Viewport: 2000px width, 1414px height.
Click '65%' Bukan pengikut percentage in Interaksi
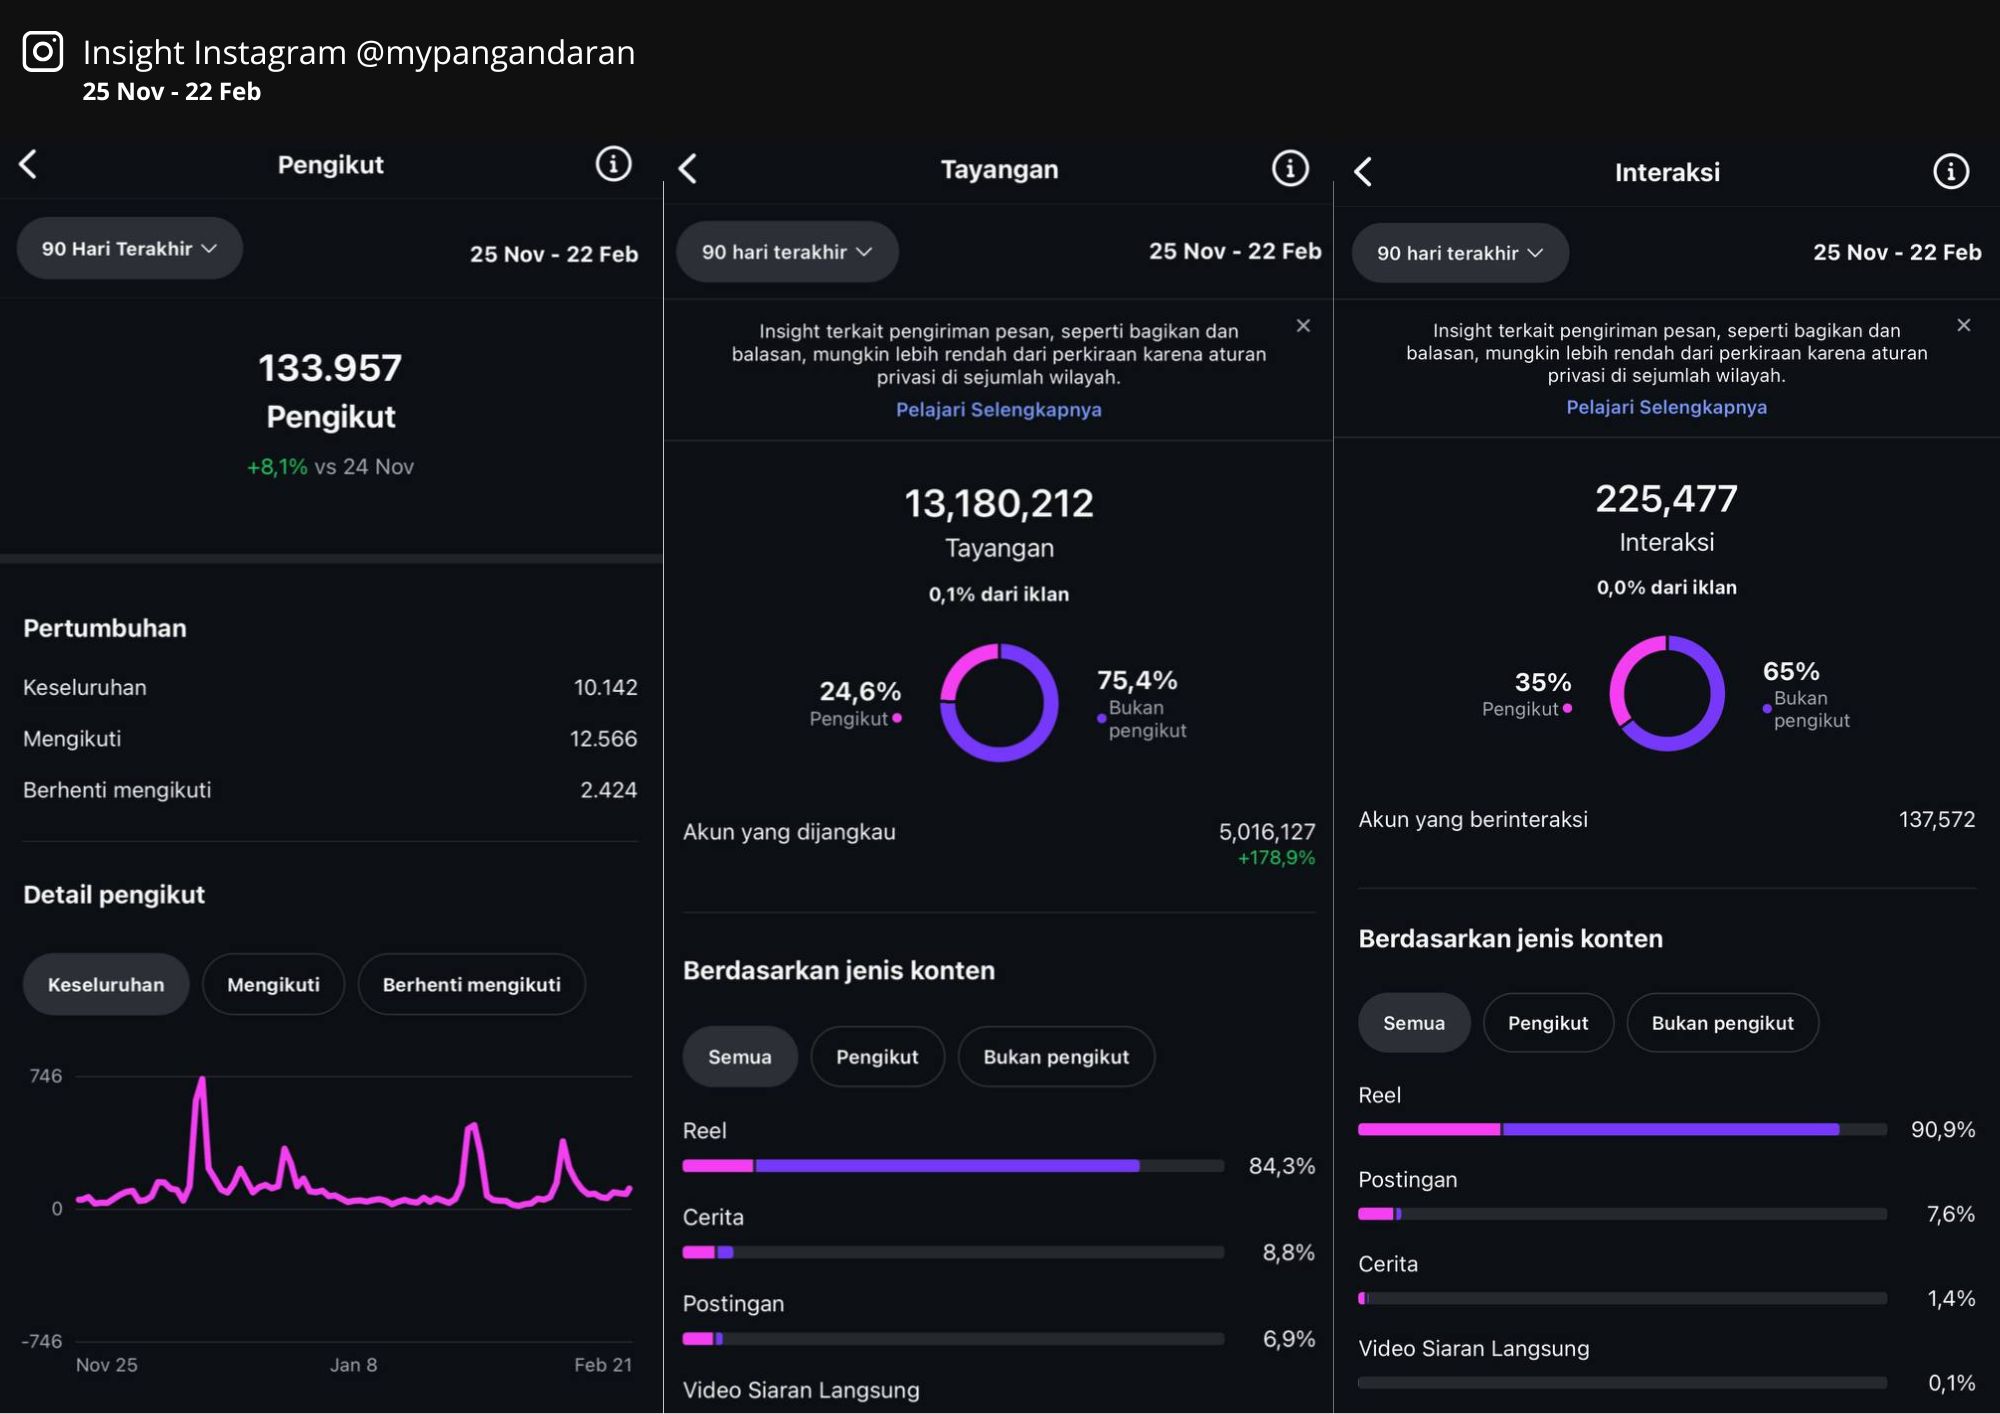tap(1791, 671)
